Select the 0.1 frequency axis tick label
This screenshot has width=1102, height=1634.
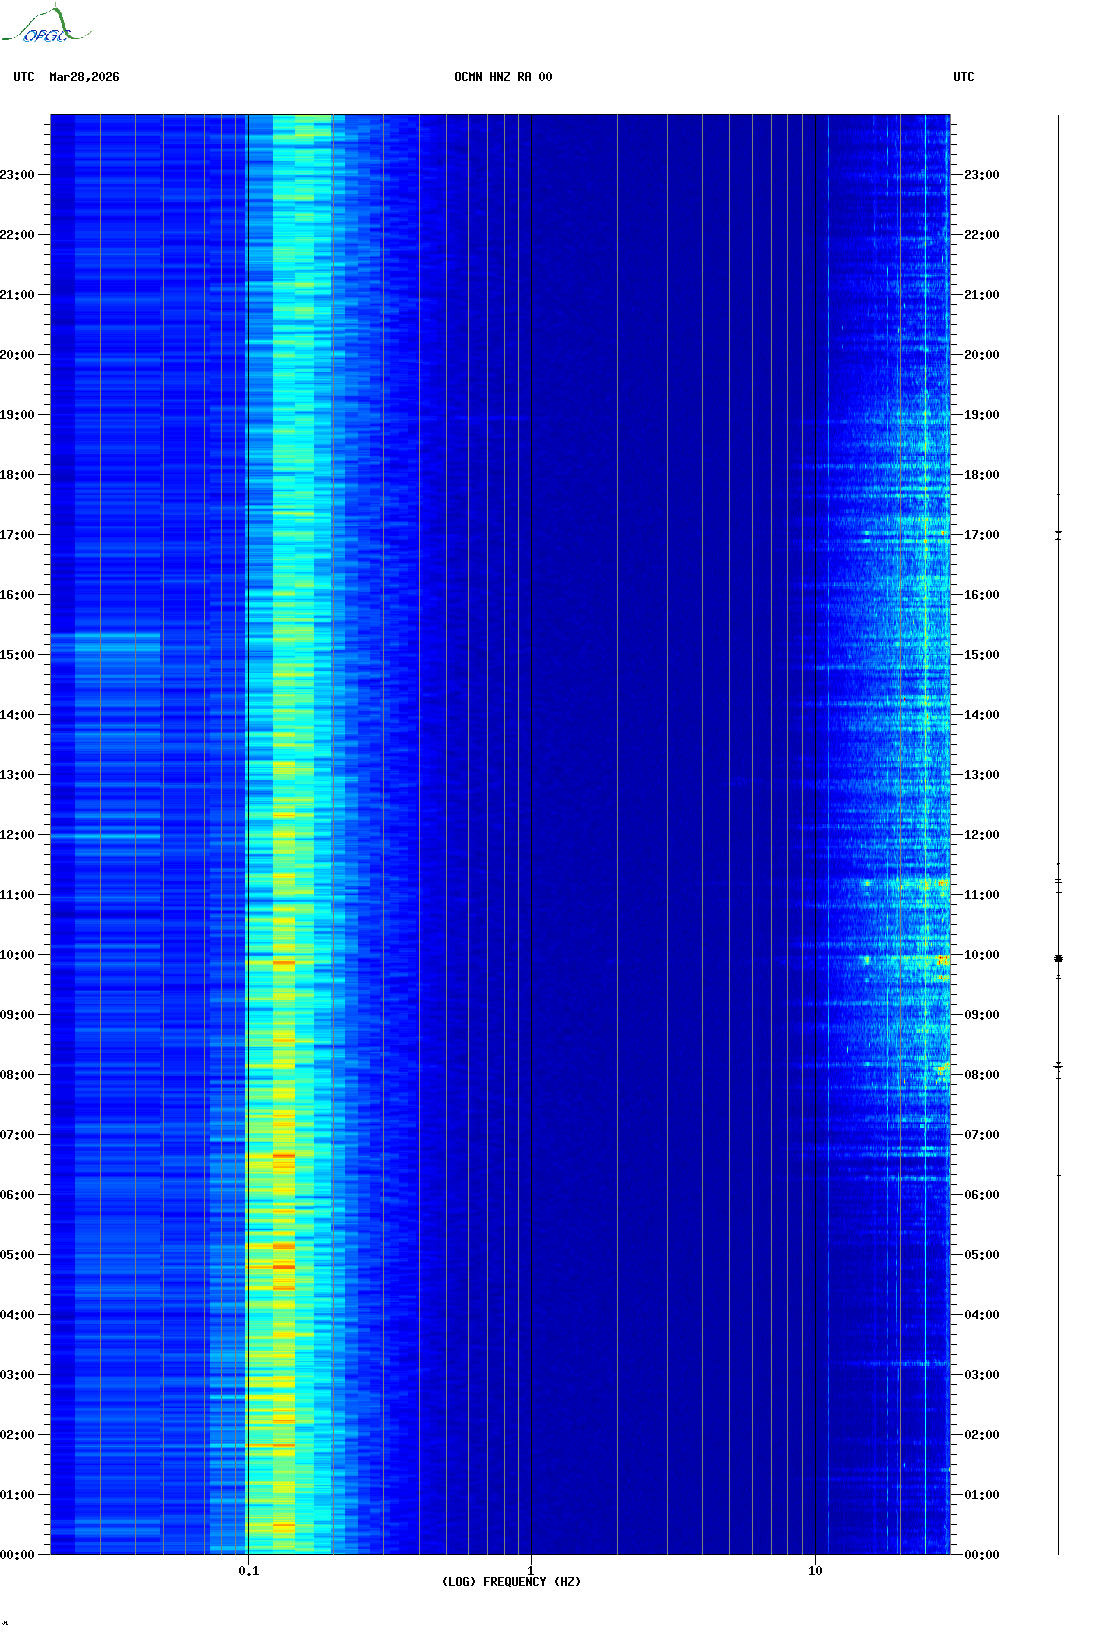tap(248, 1570)
